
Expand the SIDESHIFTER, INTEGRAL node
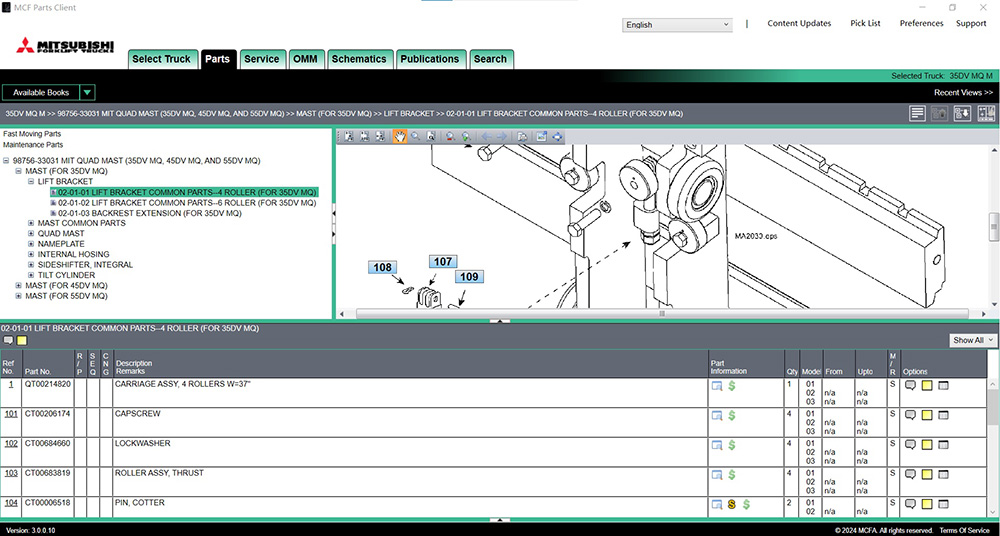tap(31, 265)
